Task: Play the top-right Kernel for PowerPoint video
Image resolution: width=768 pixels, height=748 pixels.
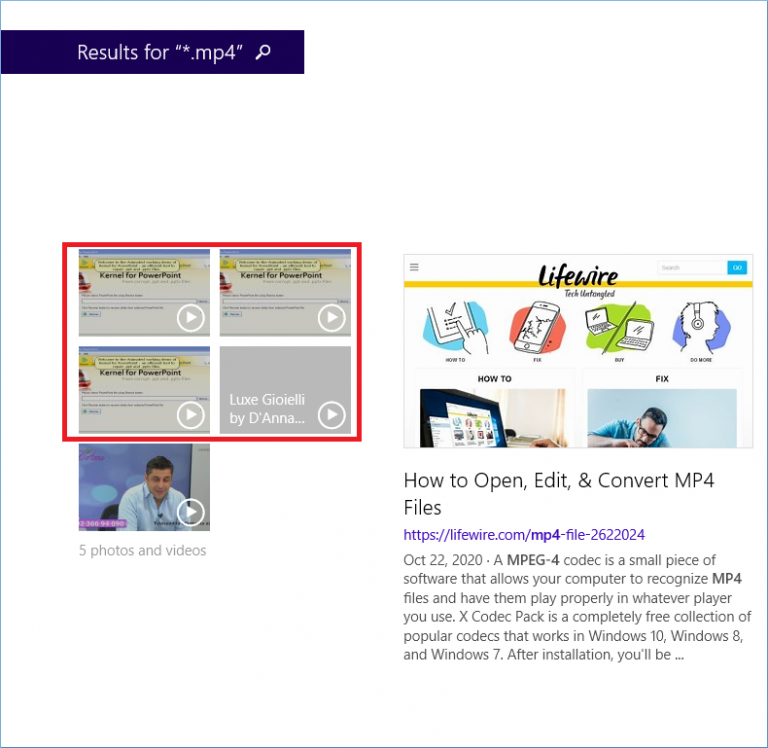Action: [285, 292]
